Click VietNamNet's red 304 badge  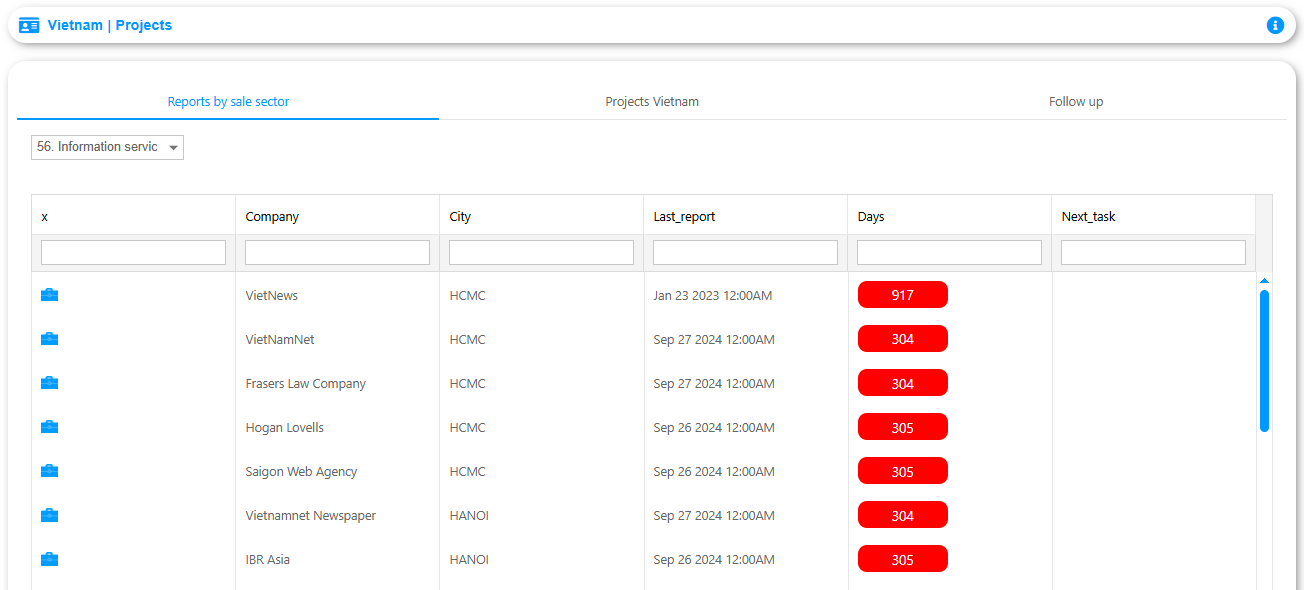click(902, 339)
